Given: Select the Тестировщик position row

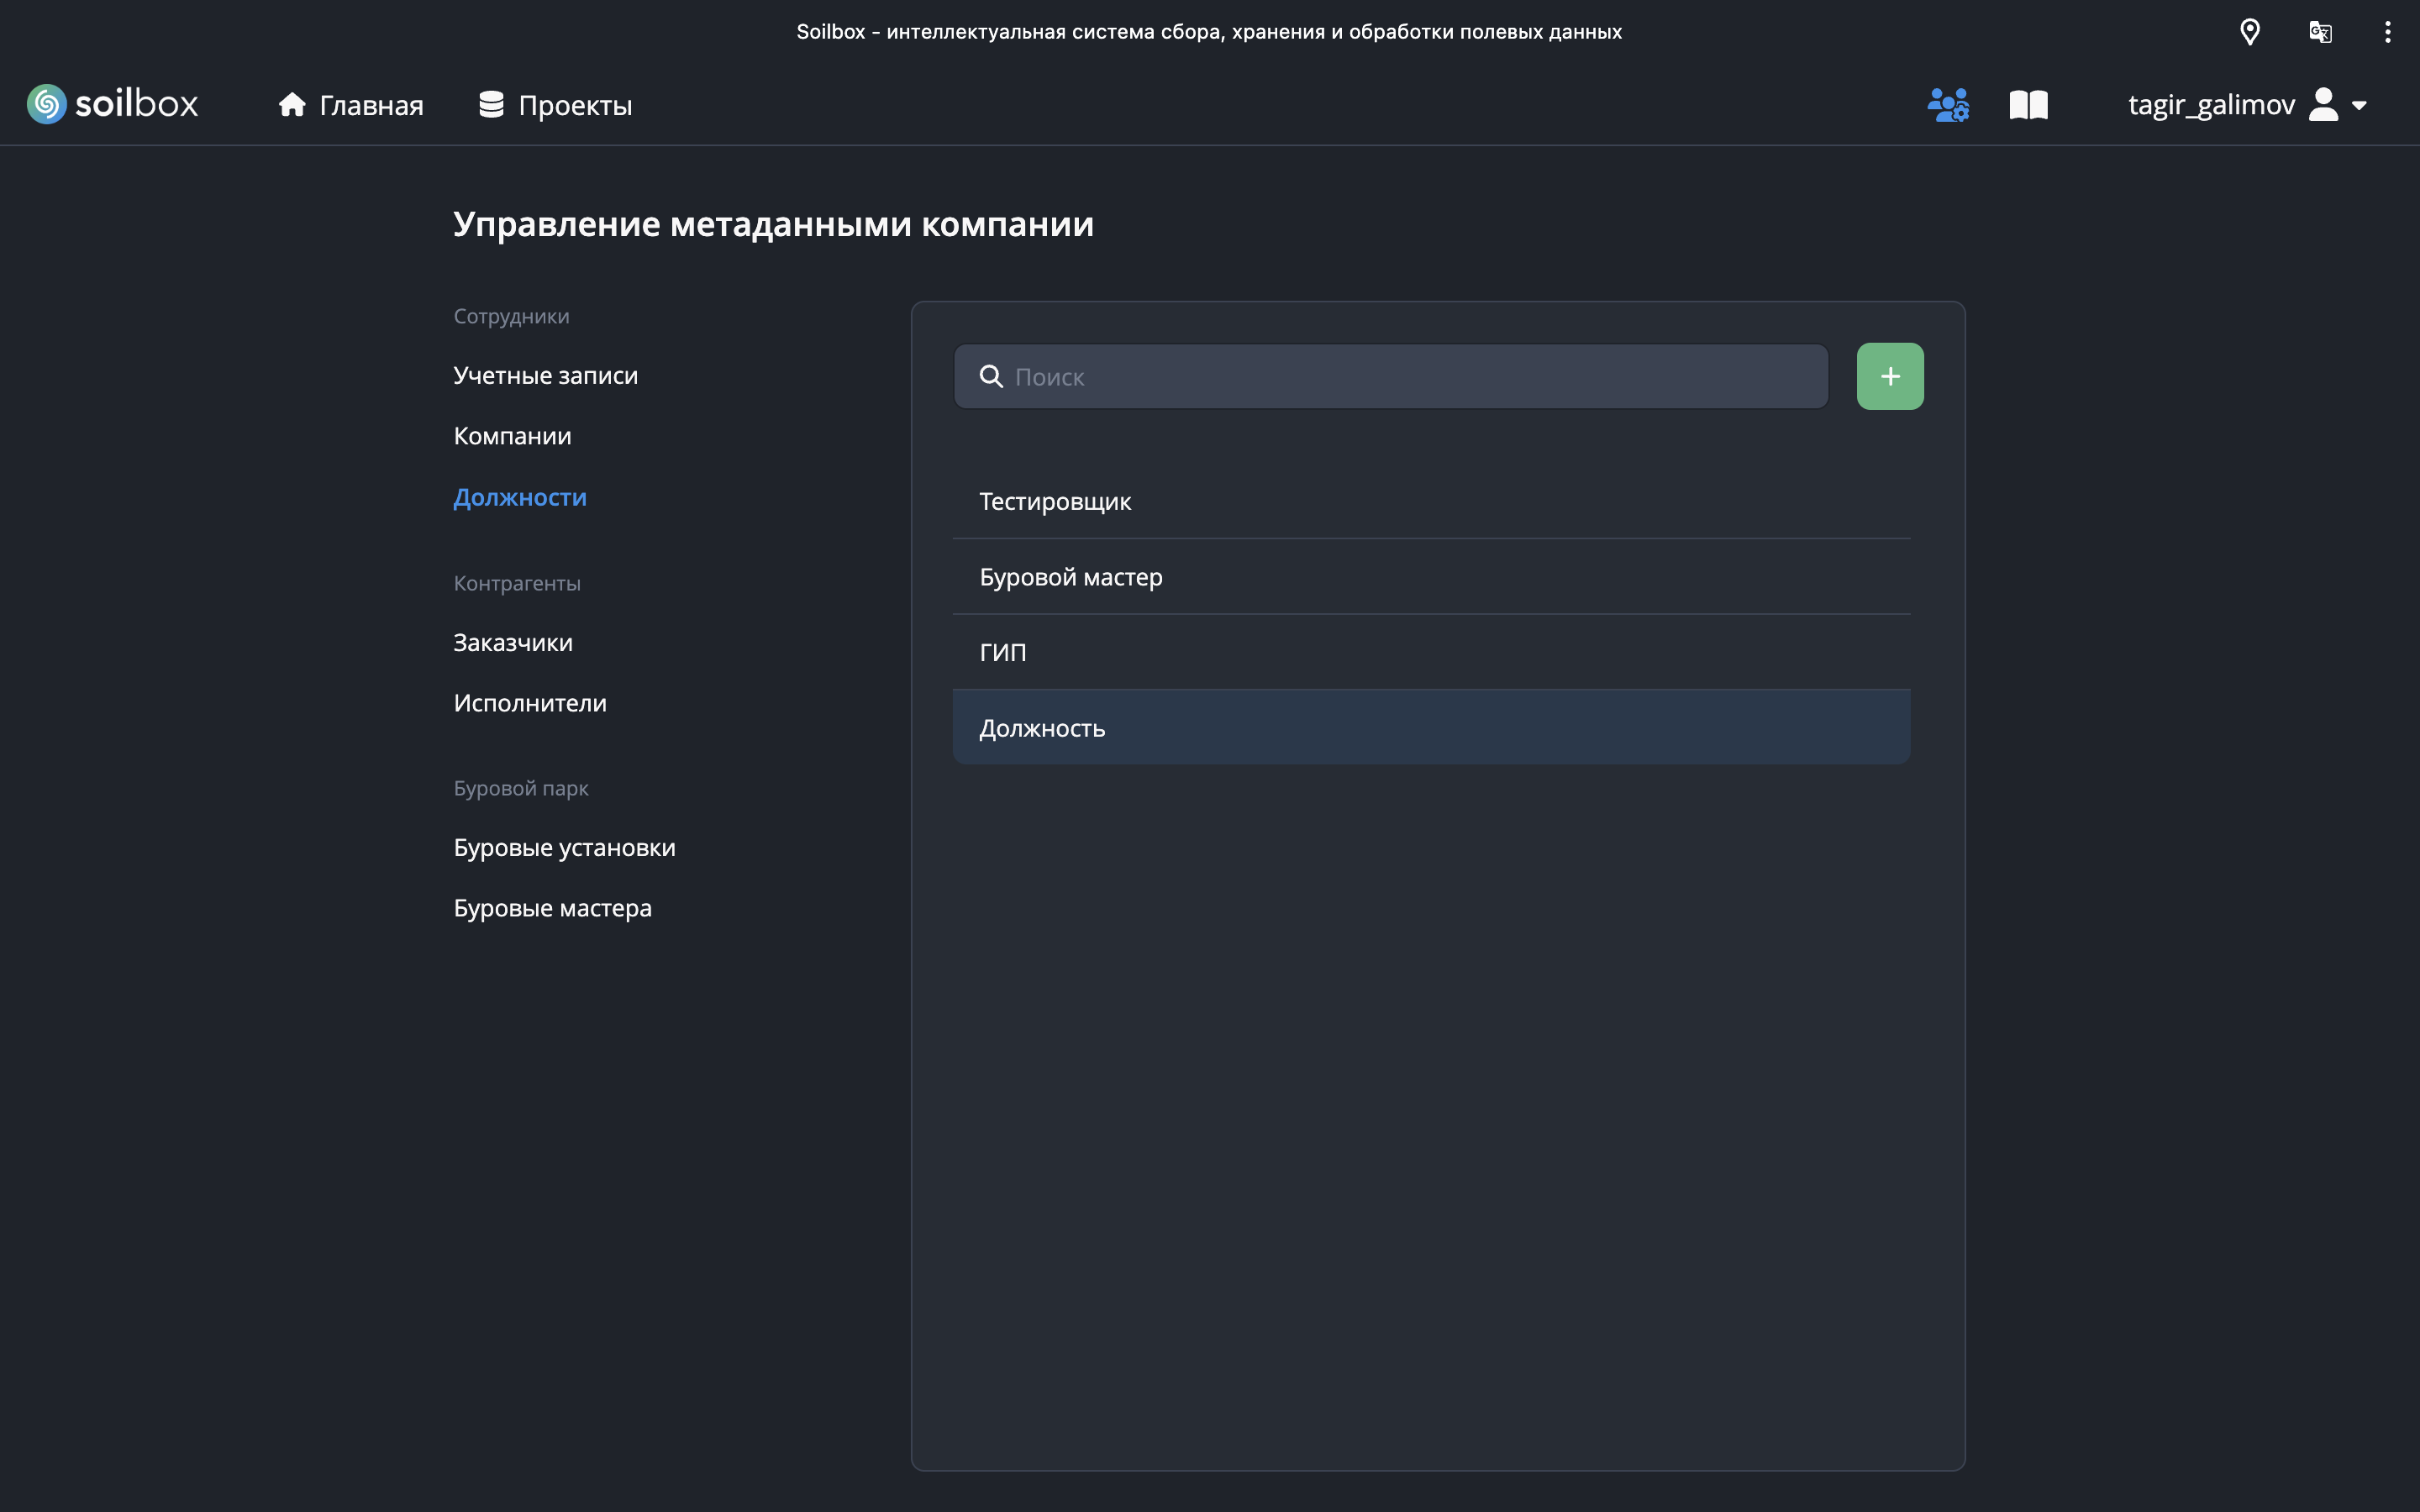Looking at the screenshot, I should point(1430,502).
